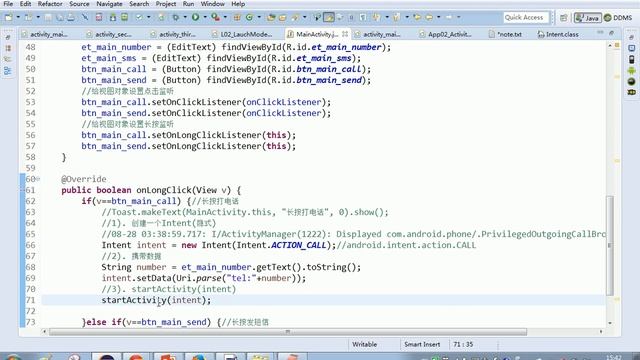Click the 71 : 35 cursor position
The height and width of the screenshot is (360, 640).
tap(463, 344)
